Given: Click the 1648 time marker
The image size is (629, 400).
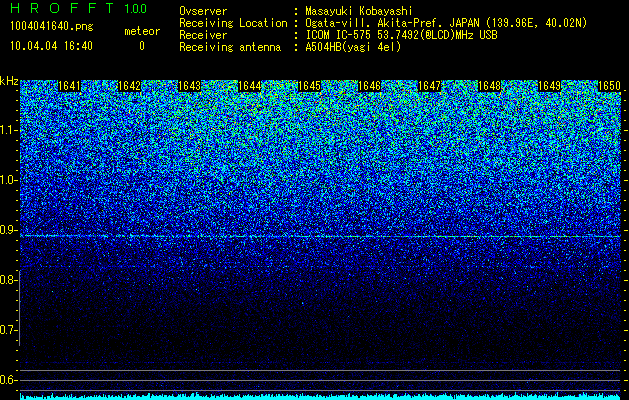Looking at the screenshot, I should (489, 86).
